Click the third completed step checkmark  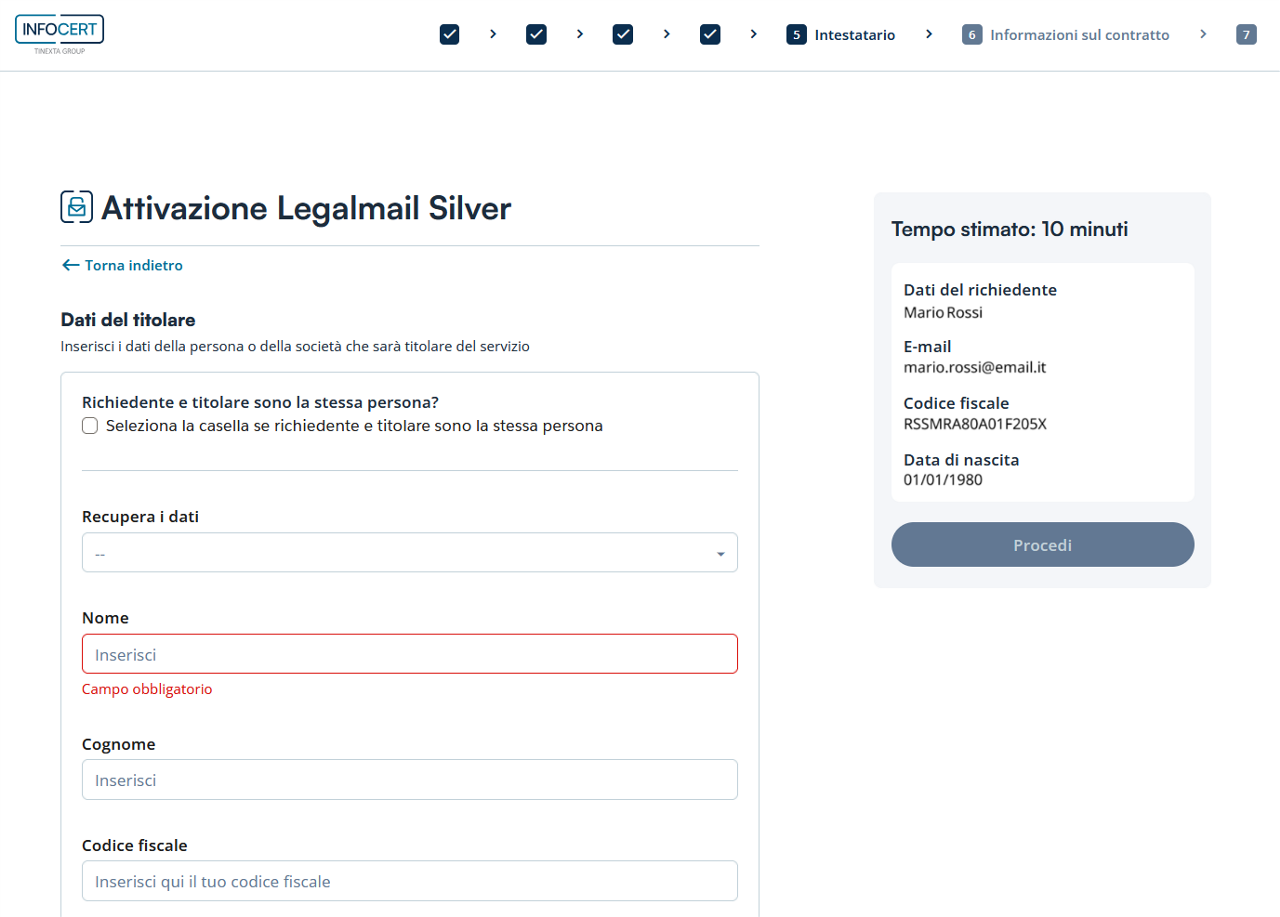pos(623,35)
